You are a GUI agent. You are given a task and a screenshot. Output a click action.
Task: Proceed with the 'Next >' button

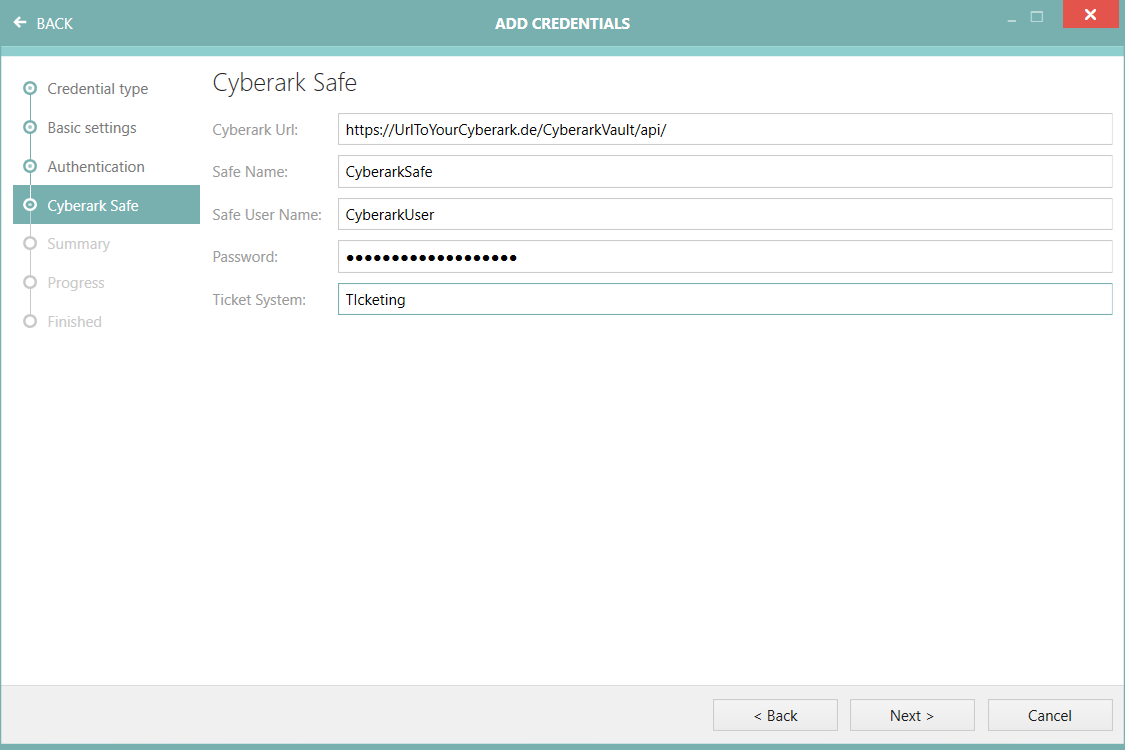[x=911, y=715]
